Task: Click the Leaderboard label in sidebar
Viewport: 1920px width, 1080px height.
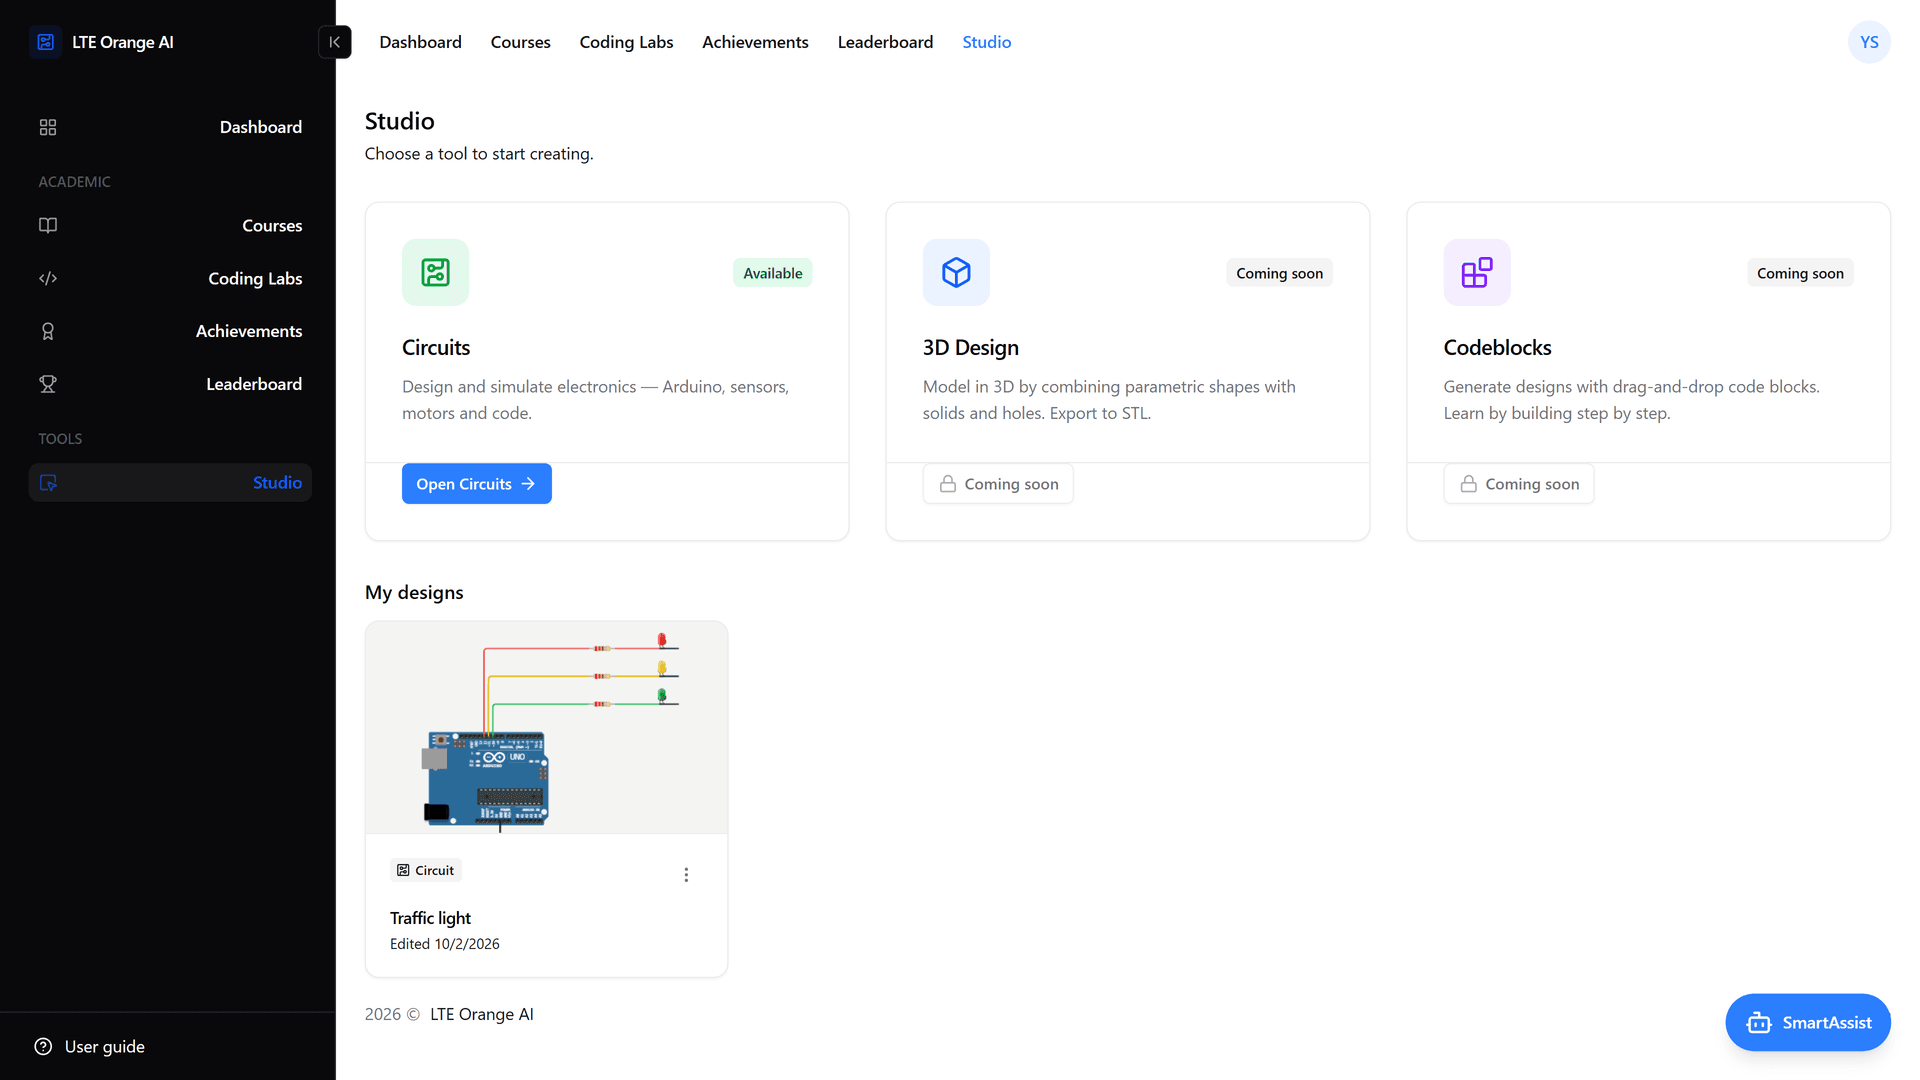Action: coord(254,384)
